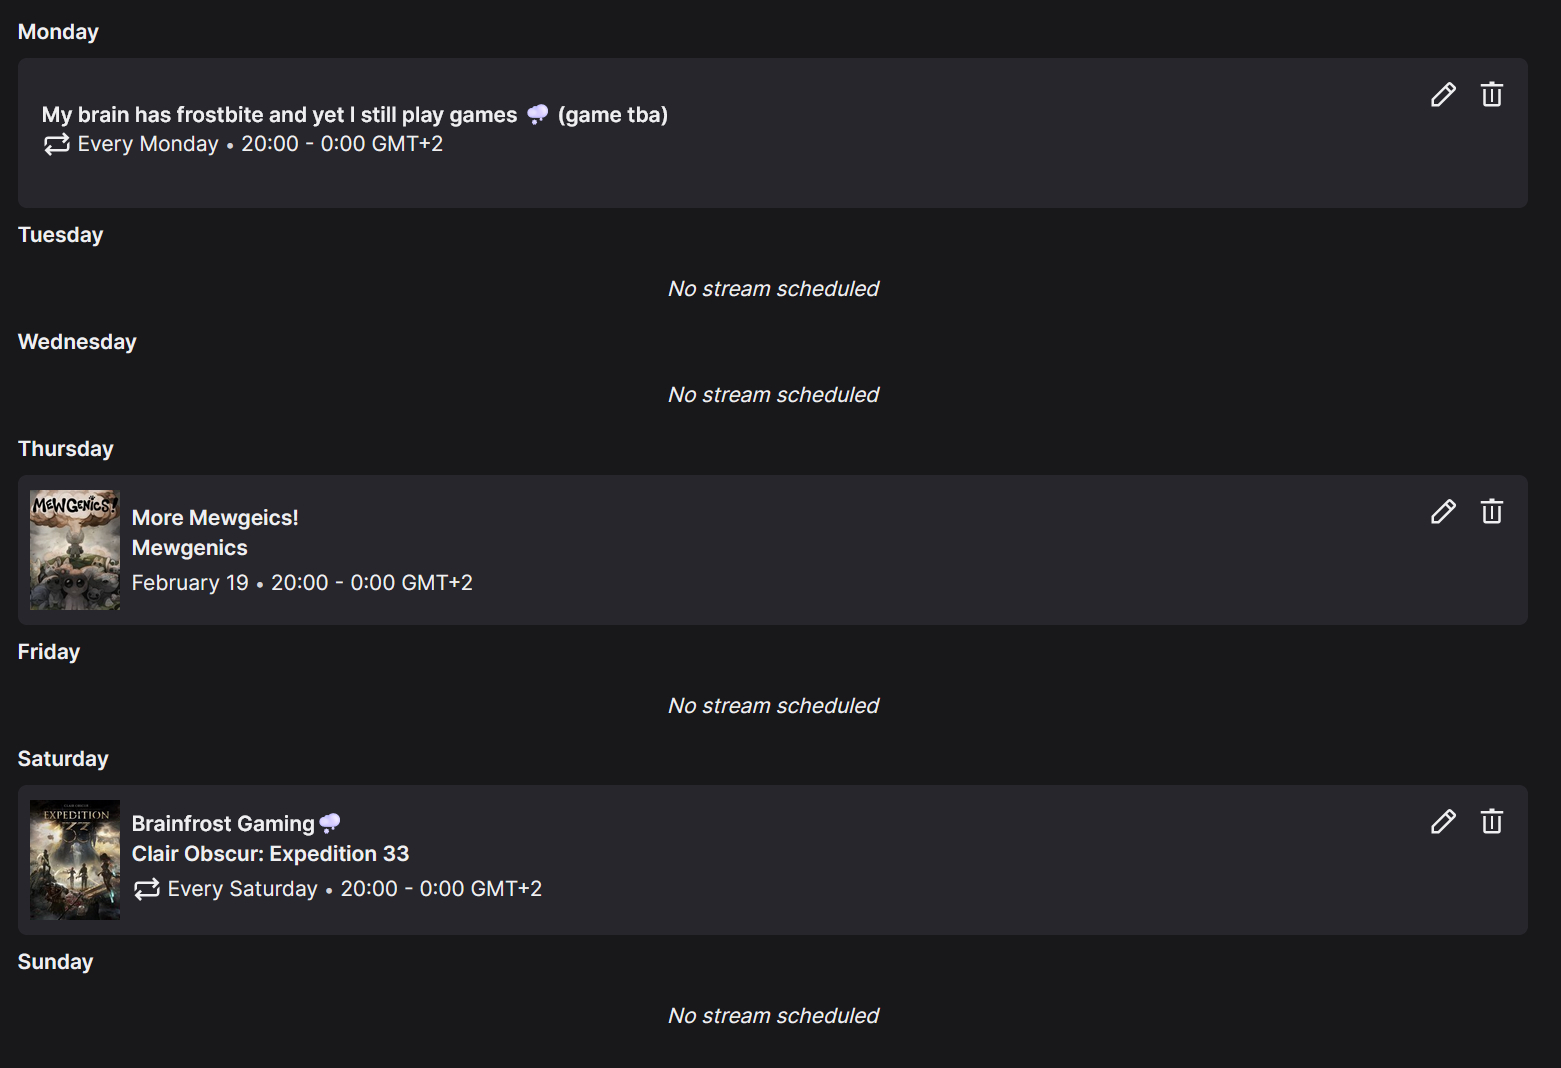This screenshot has width=1561, height=1068.
Task: Click the Mewgenics category name
Action: pyautogui.click(x=190, y=548)
